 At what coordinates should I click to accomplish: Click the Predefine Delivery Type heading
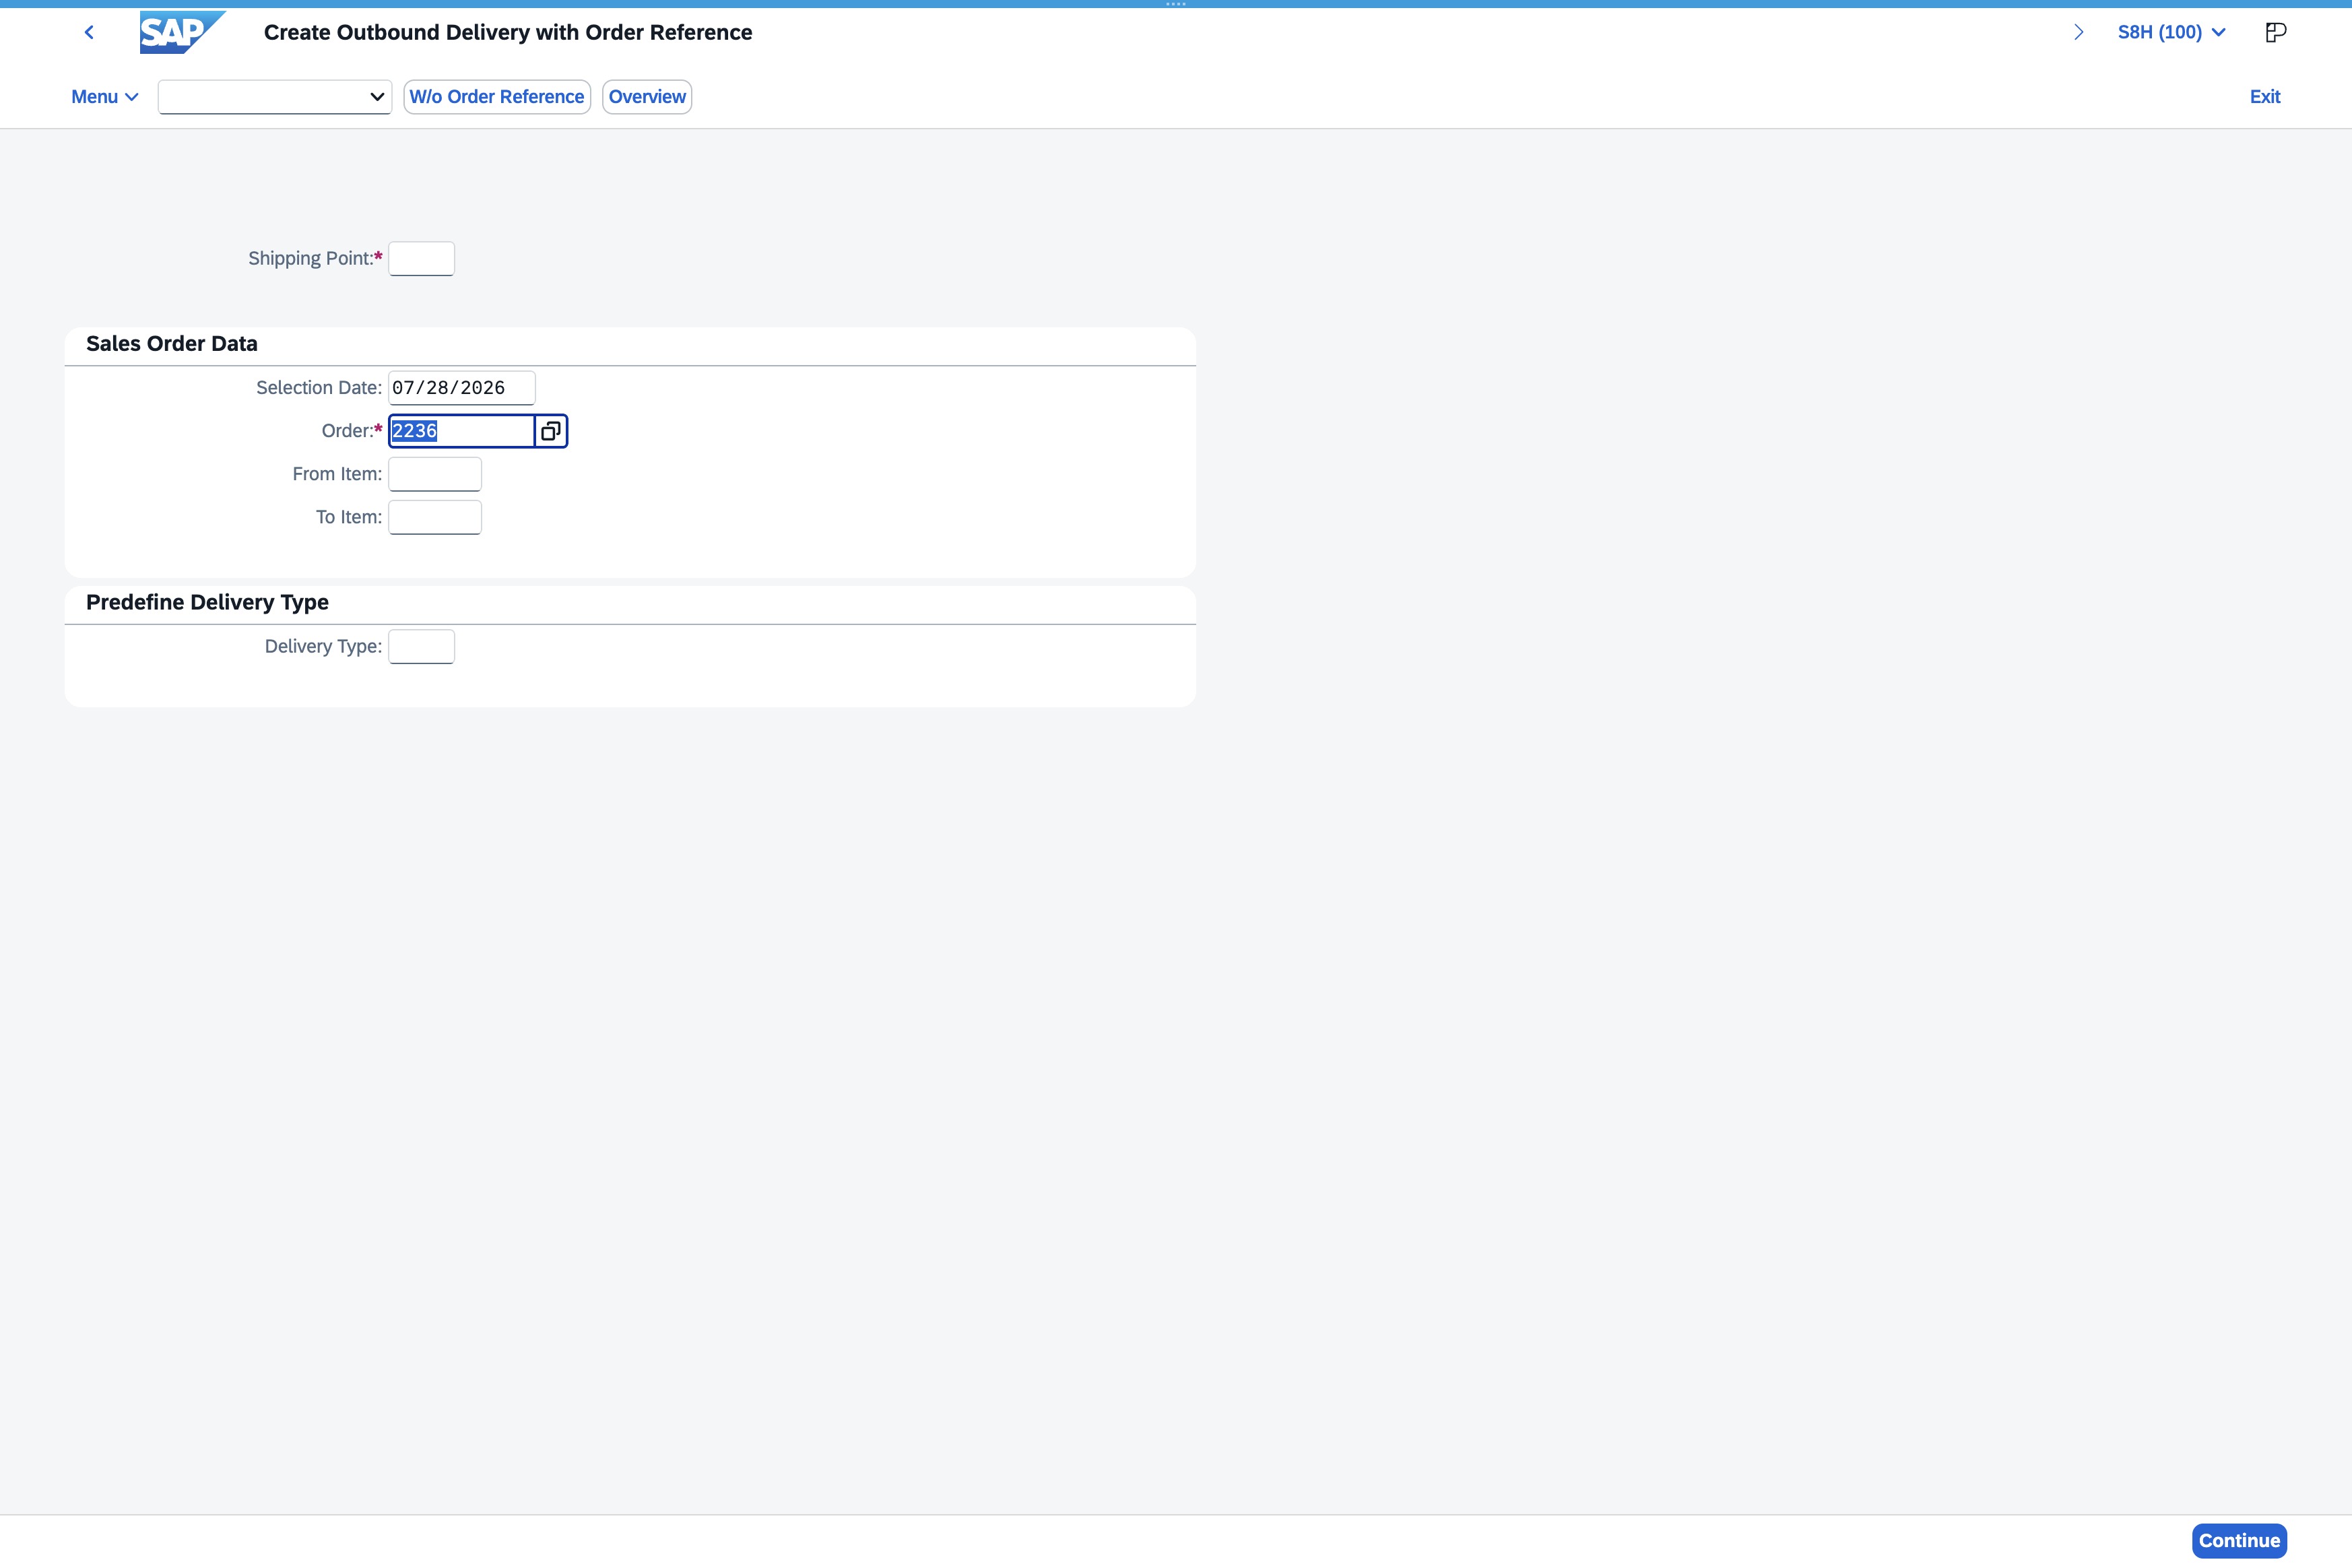pyautogui.click(x=207, y=602)
